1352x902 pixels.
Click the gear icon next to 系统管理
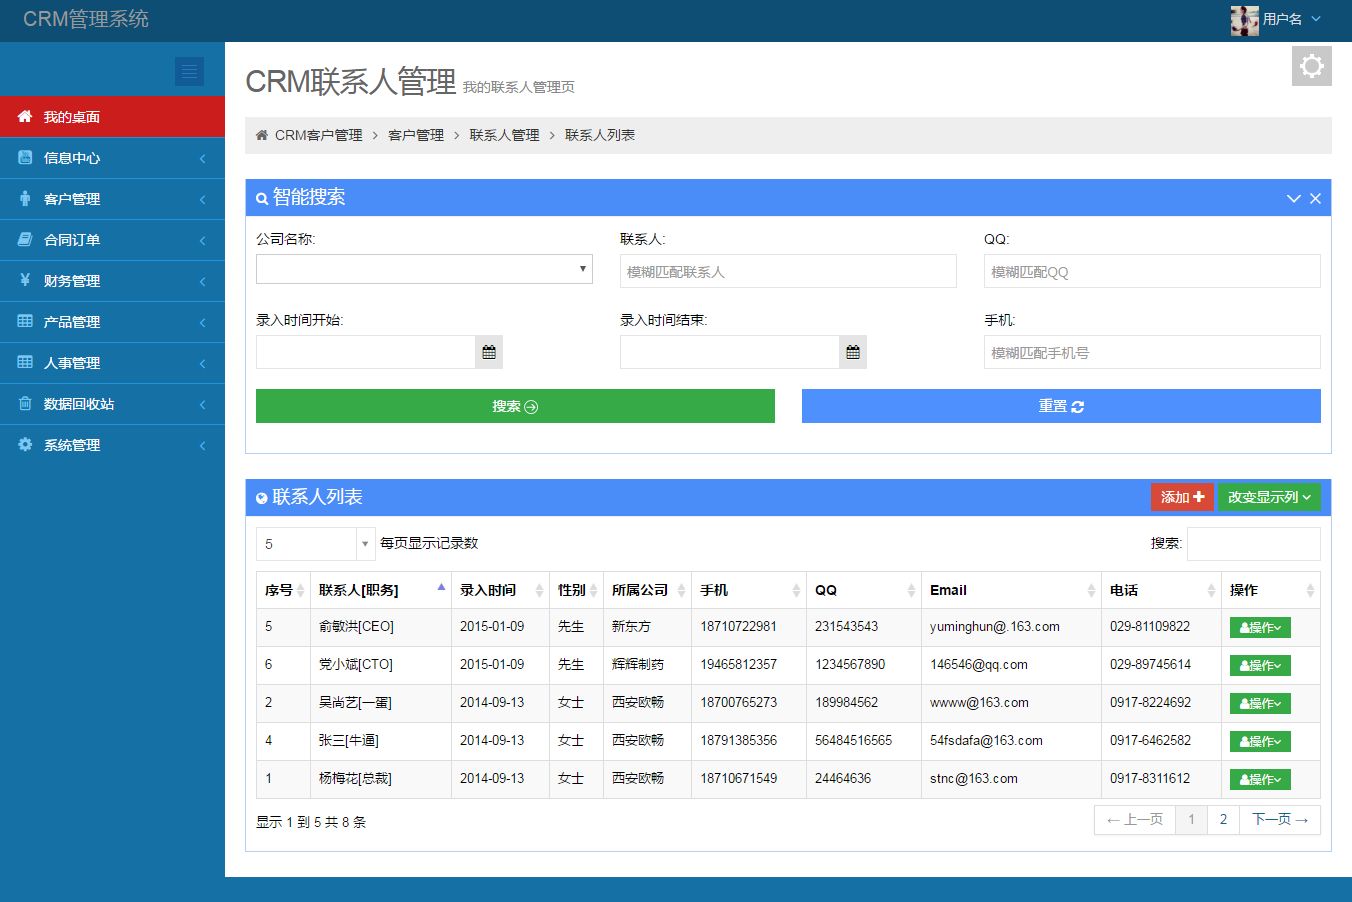[25, 444]
